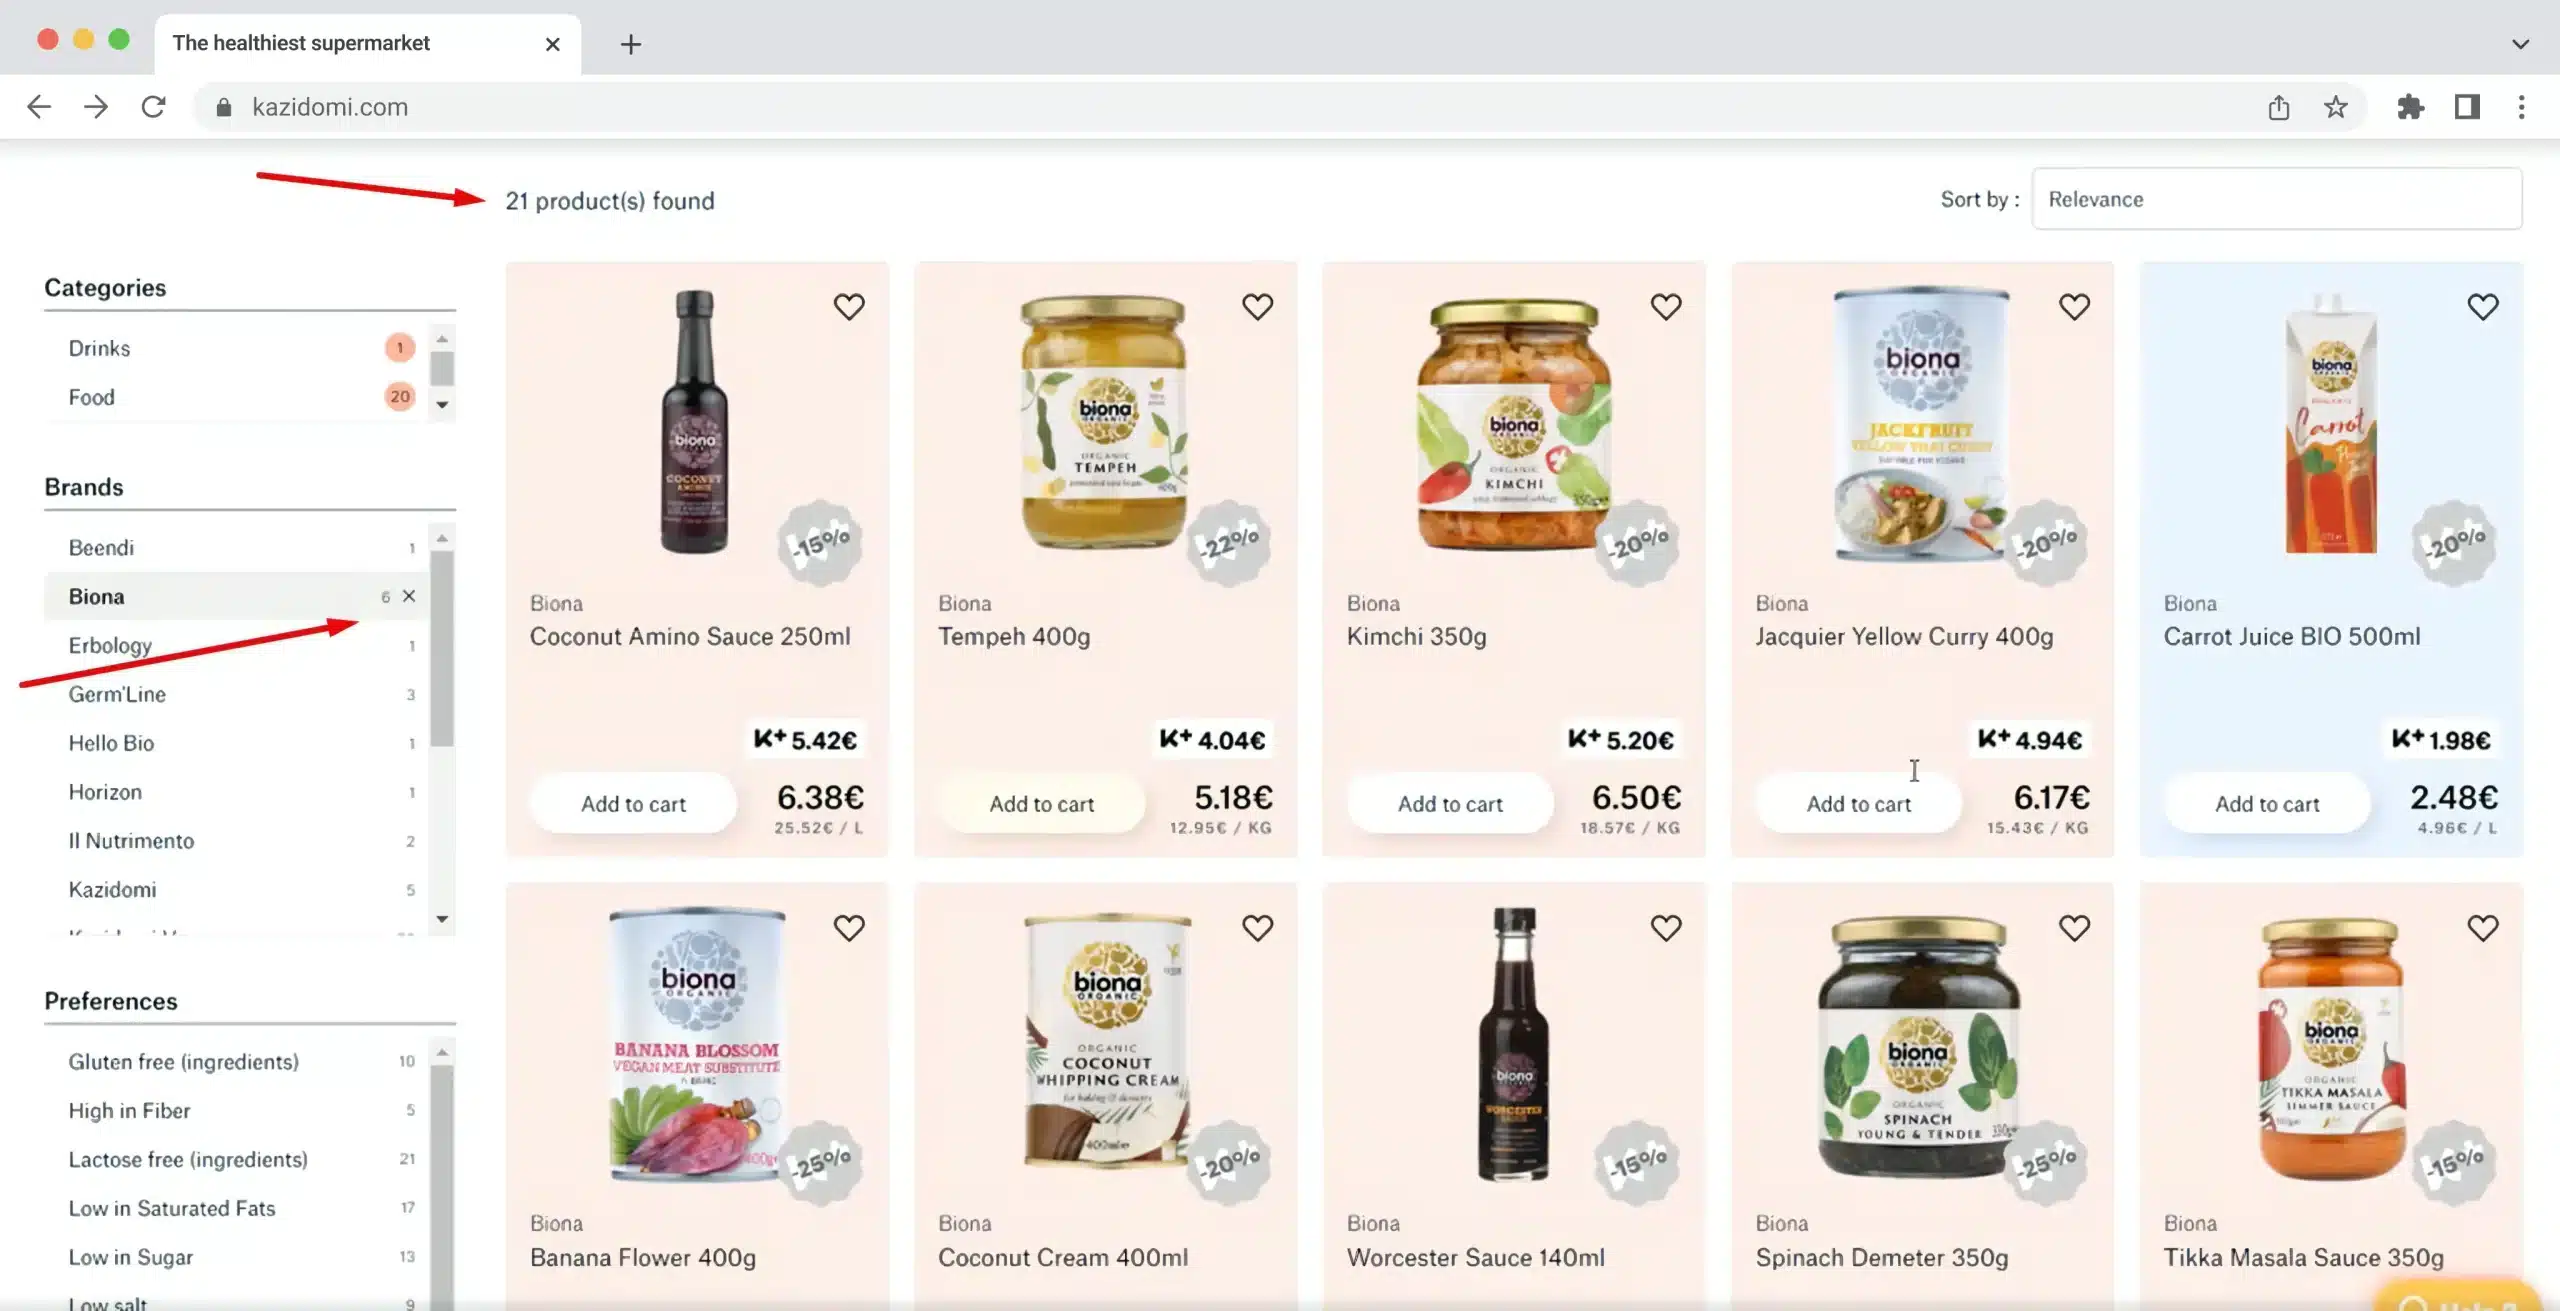
Task: Click Add to cart for Coconut Amino Sauce 250ml
Action: pos(632,803)
